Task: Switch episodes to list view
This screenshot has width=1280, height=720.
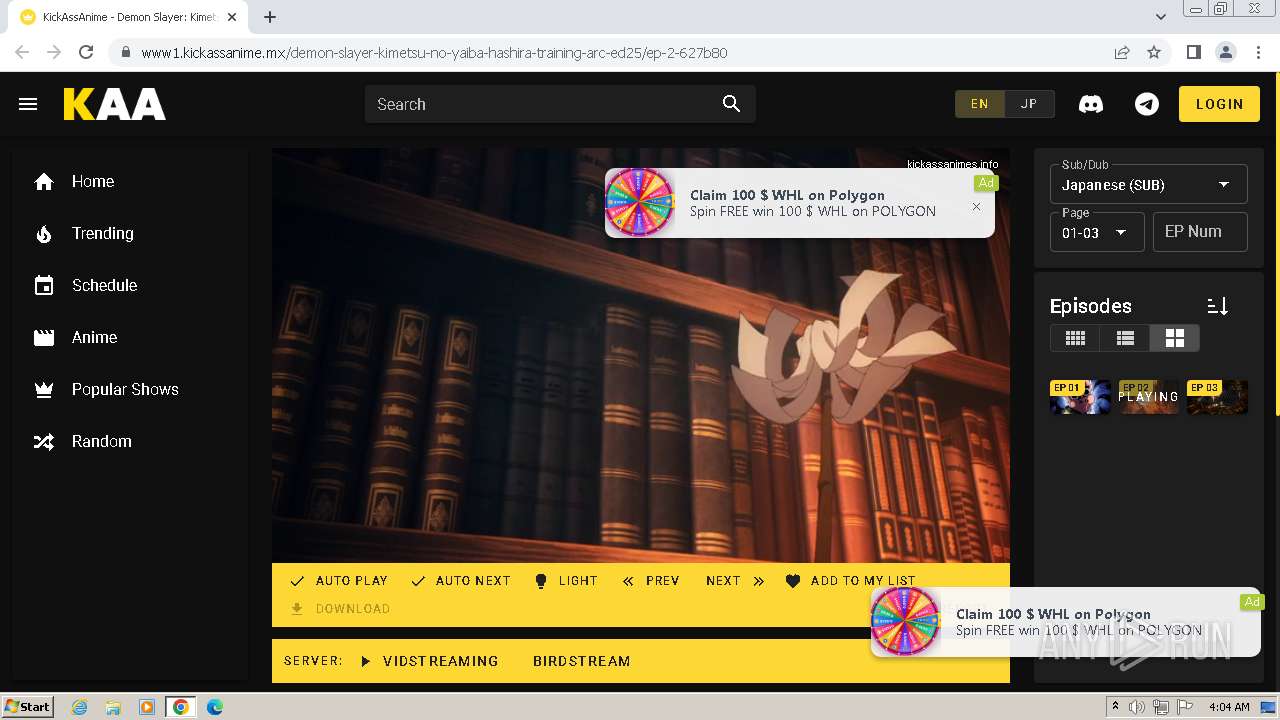Action: click(1125, 338)
